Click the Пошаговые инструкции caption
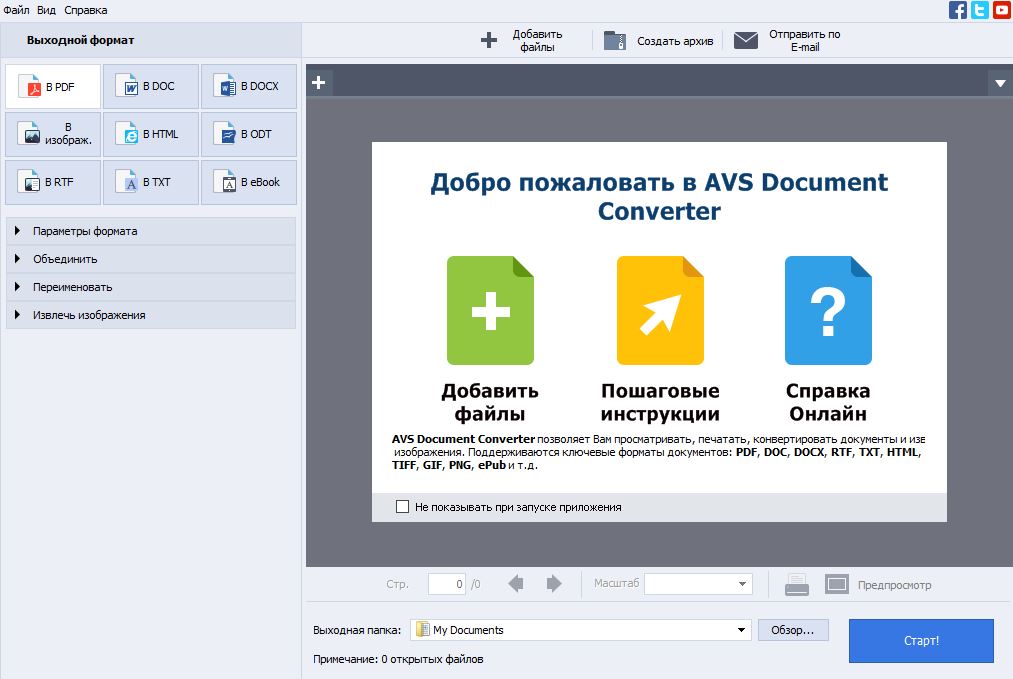 (660, 402)
